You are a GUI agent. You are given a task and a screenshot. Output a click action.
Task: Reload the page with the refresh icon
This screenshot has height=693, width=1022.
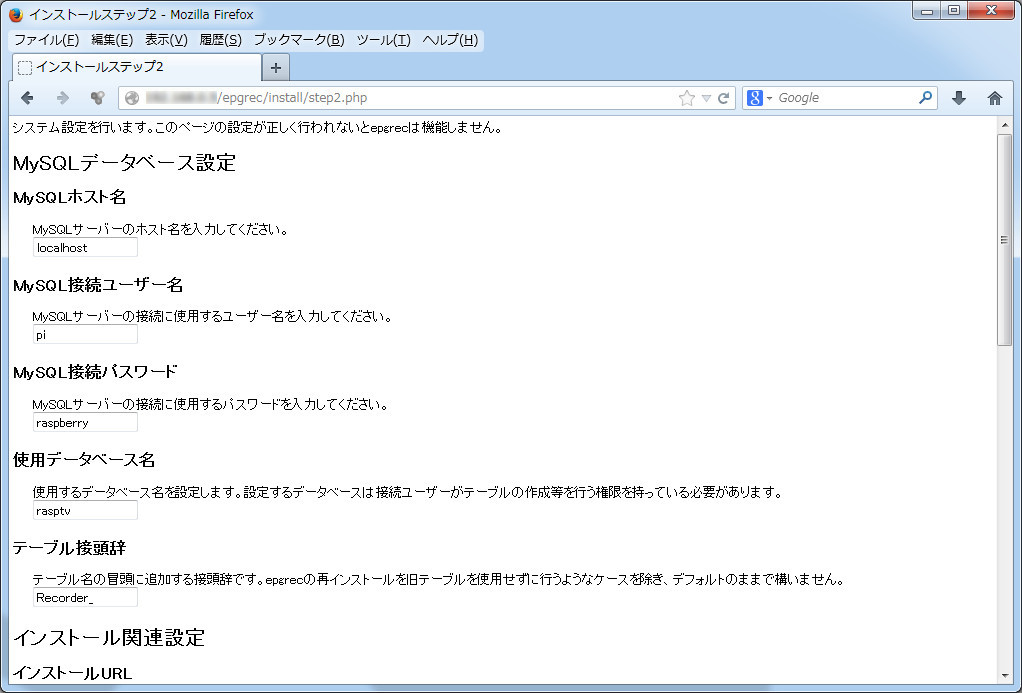(x=723, y=98)
